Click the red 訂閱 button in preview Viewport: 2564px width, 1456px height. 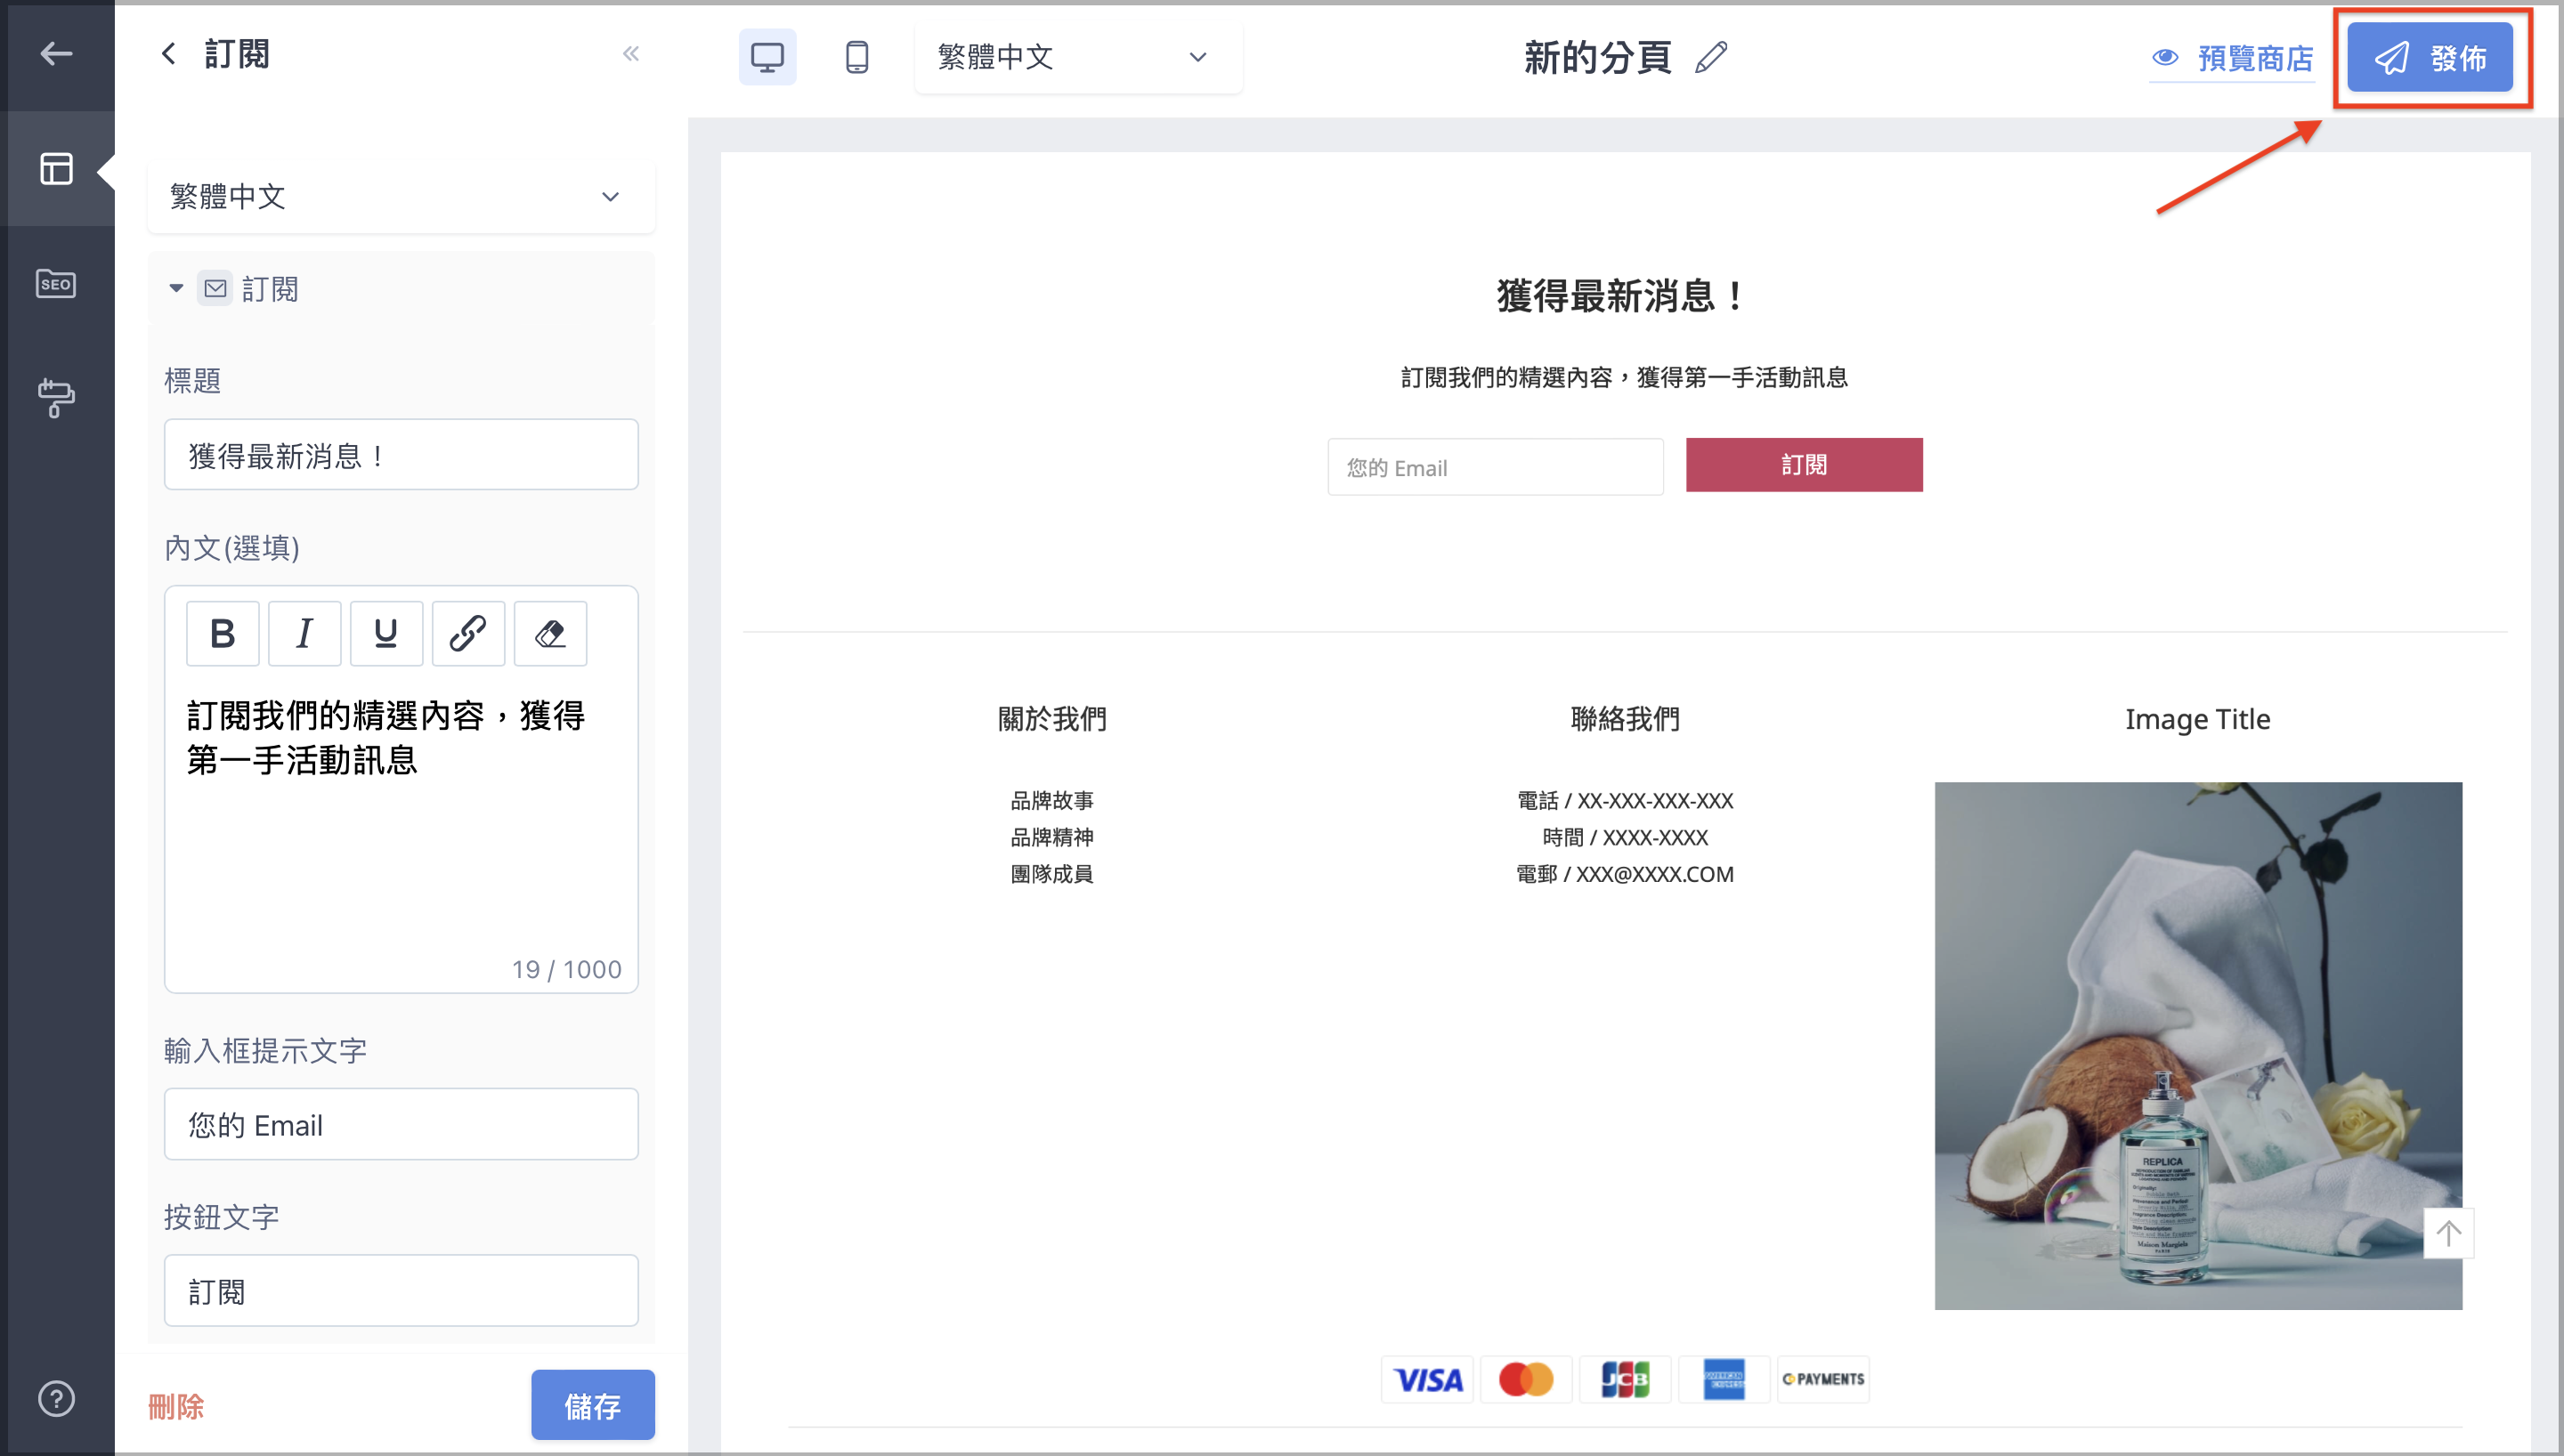1804,465
